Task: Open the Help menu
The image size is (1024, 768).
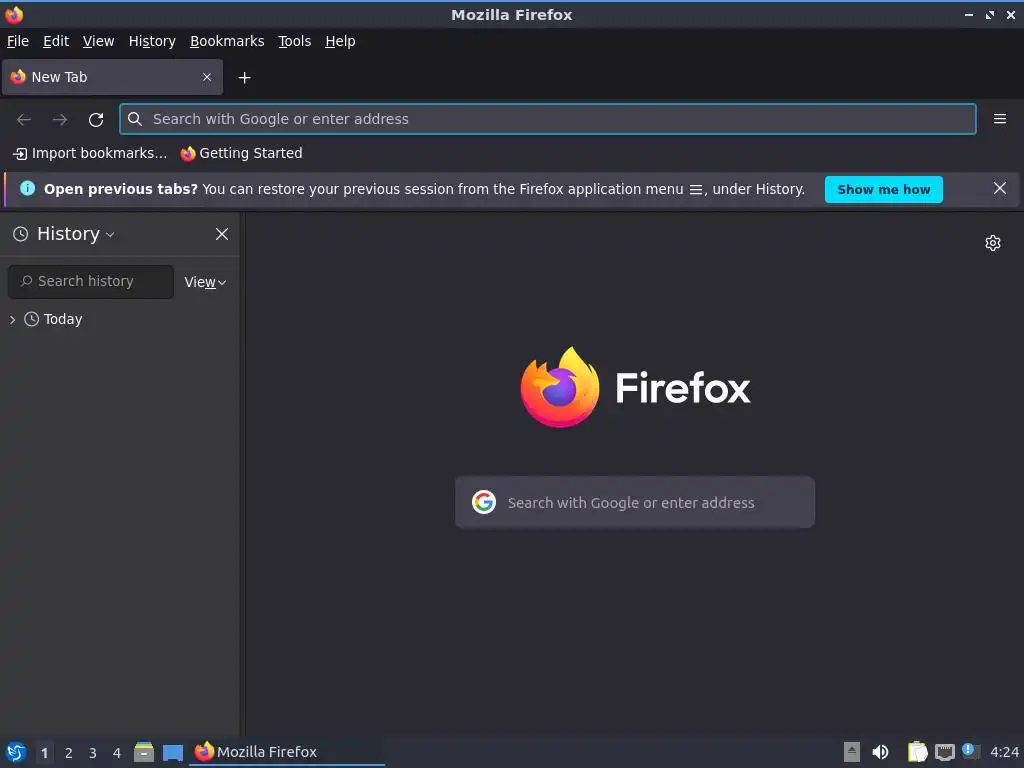Action: tap(340, 41)
